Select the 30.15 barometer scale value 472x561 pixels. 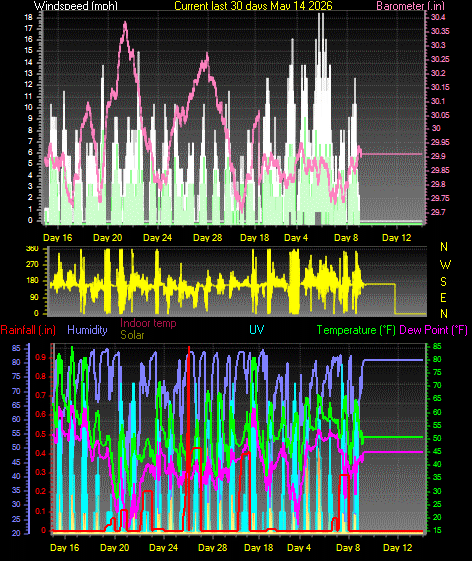[440, 87]
